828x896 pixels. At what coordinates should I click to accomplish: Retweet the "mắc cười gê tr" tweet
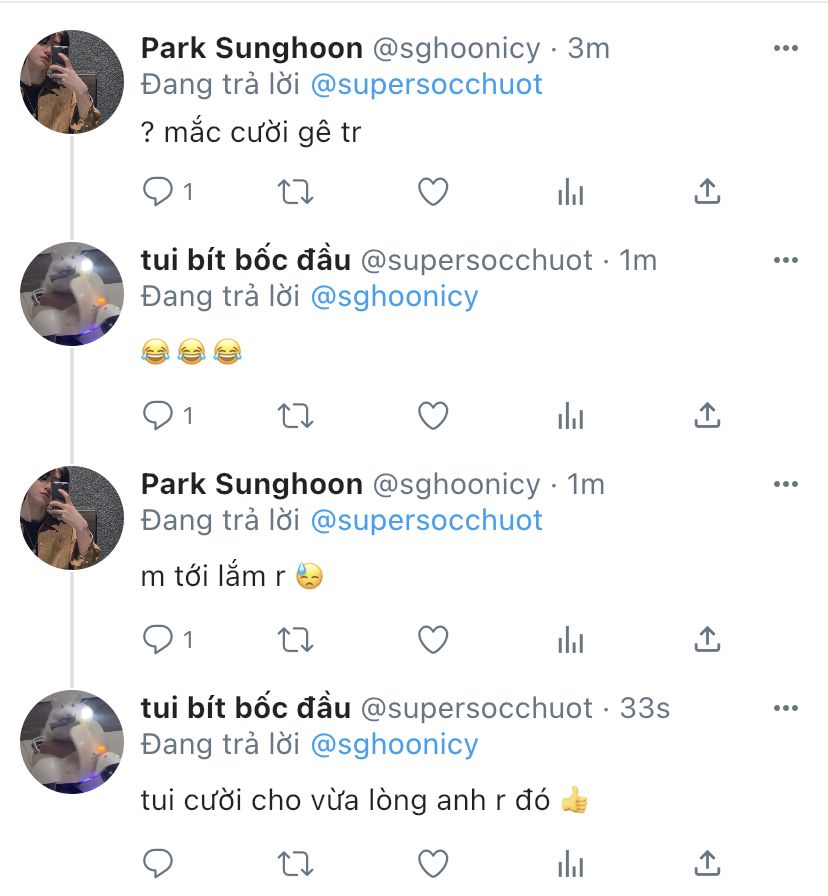295,191
